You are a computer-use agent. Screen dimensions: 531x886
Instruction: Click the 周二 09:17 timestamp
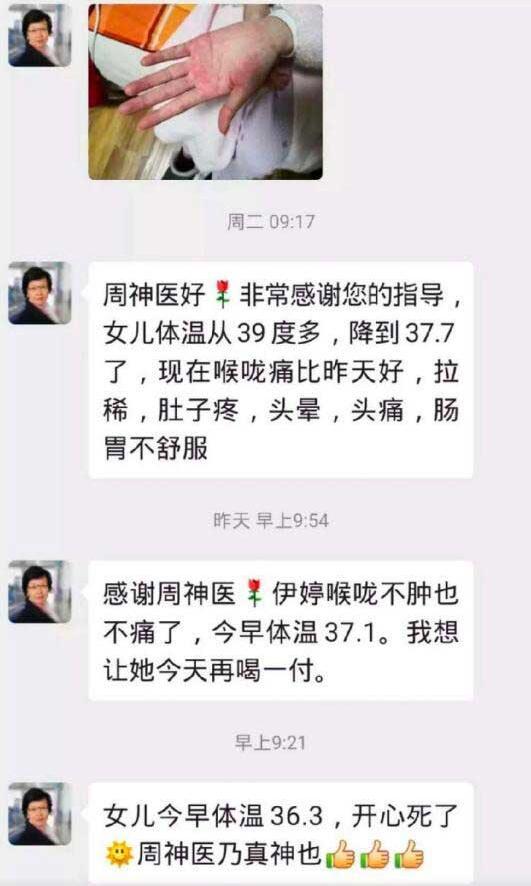(271, 222)
